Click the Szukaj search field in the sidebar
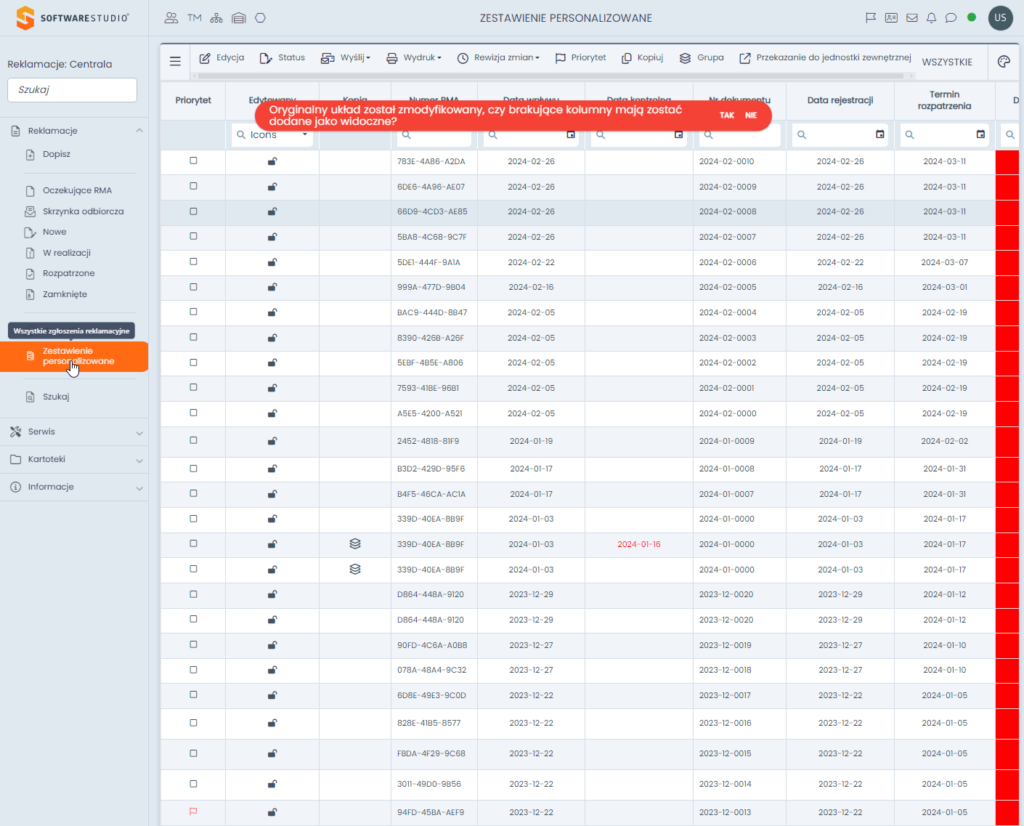 [x=72, y=90]
